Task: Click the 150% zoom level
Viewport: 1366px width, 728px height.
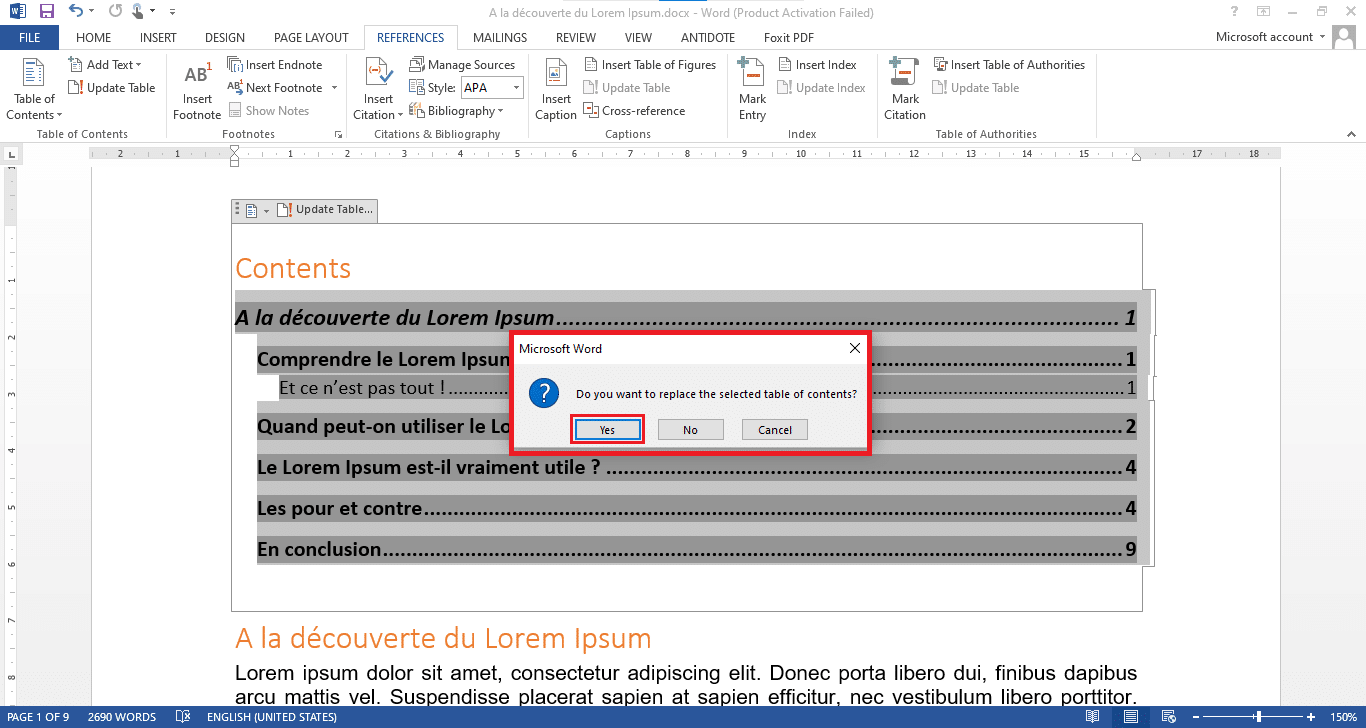Action: click(x=1343, y=717)
